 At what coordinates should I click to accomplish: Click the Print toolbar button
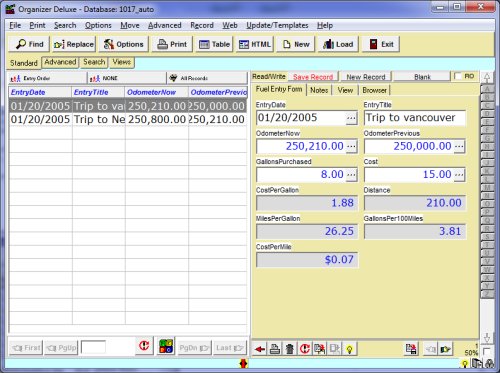[172, 44]
